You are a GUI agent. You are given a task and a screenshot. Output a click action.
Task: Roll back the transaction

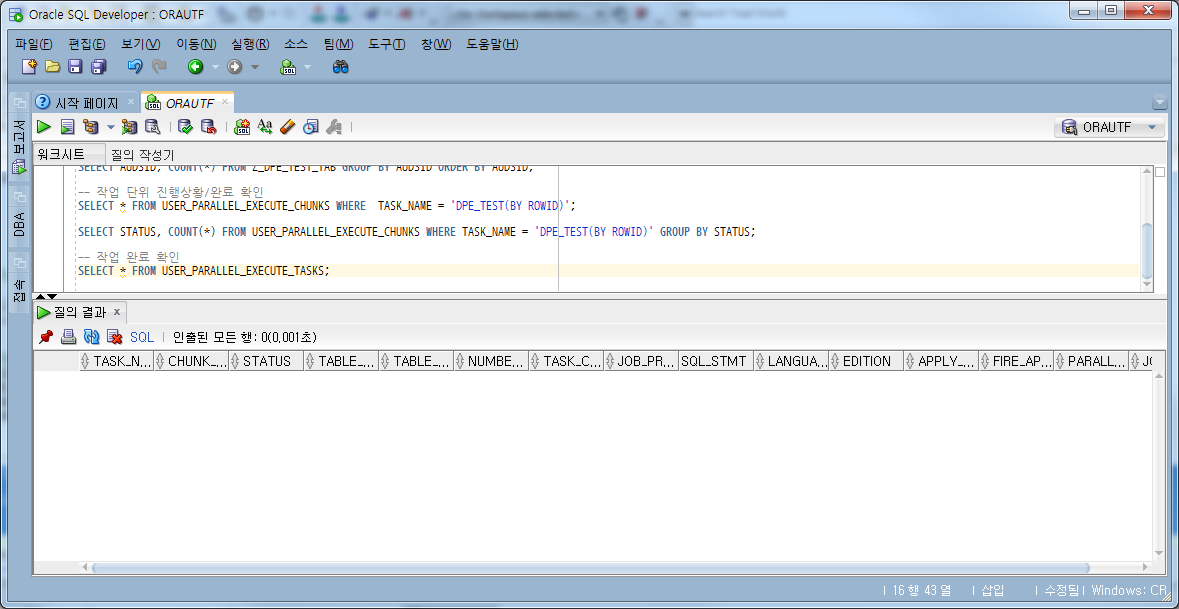[208, 127]
